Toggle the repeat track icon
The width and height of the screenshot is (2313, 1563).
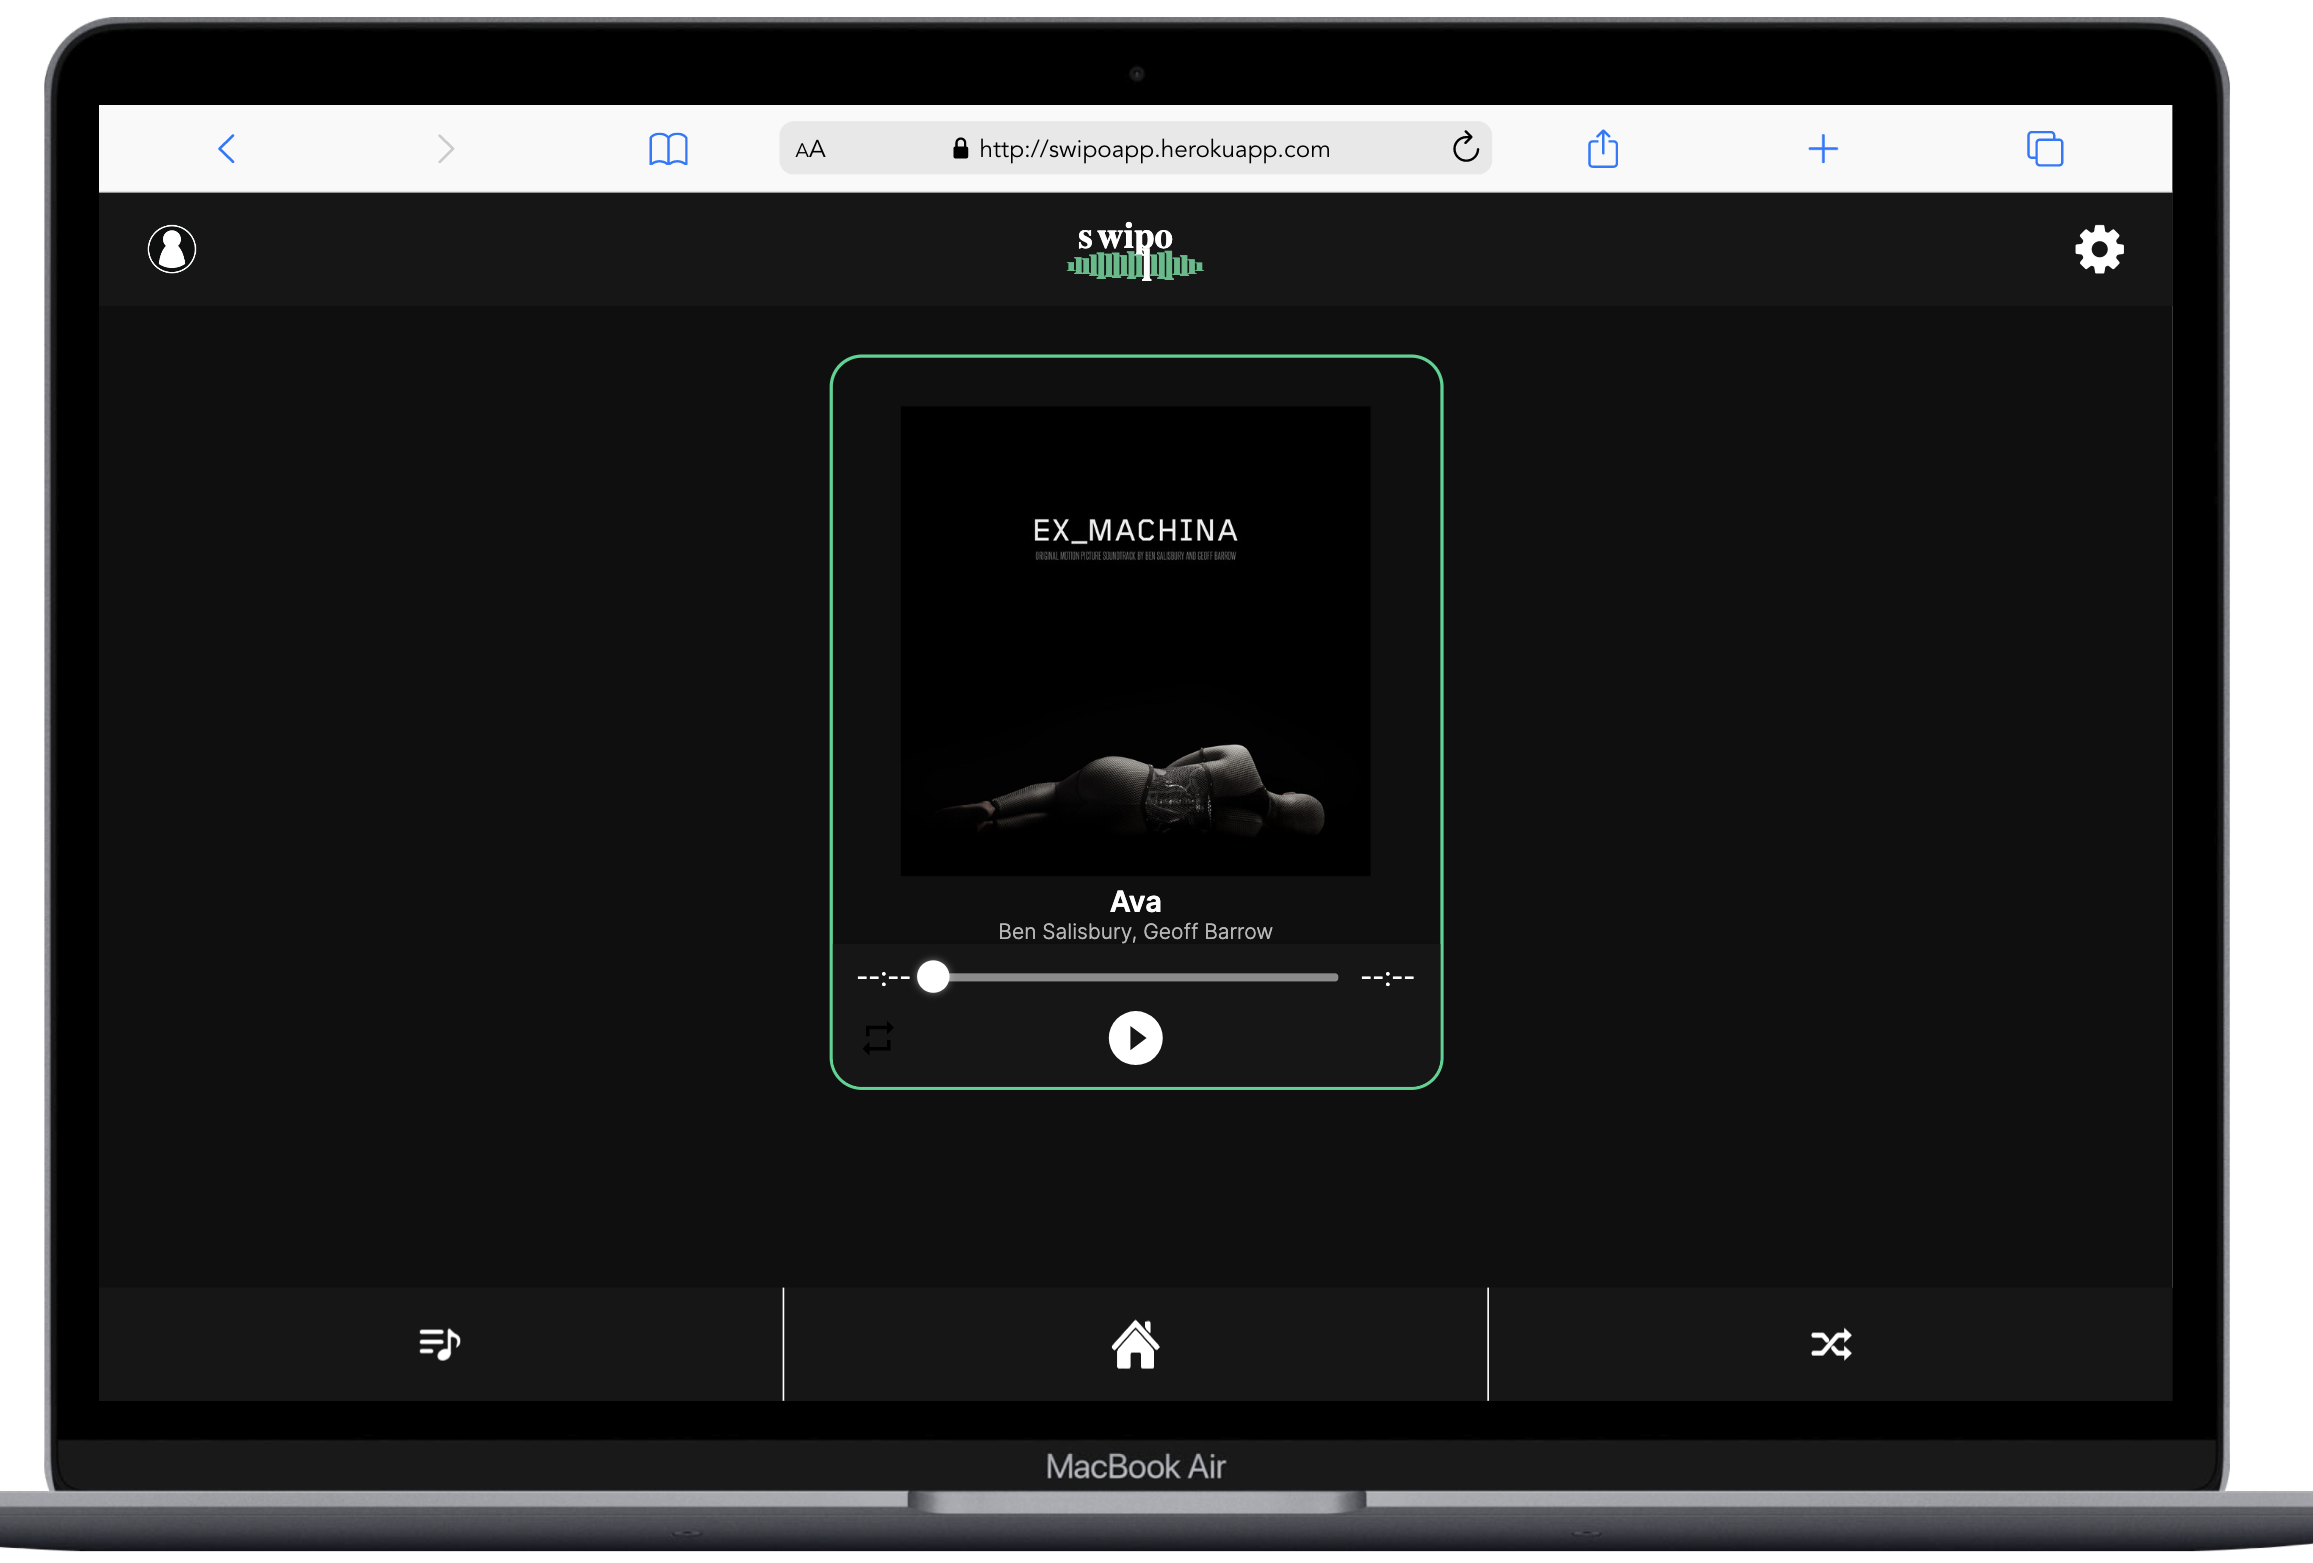point(878,1038)
